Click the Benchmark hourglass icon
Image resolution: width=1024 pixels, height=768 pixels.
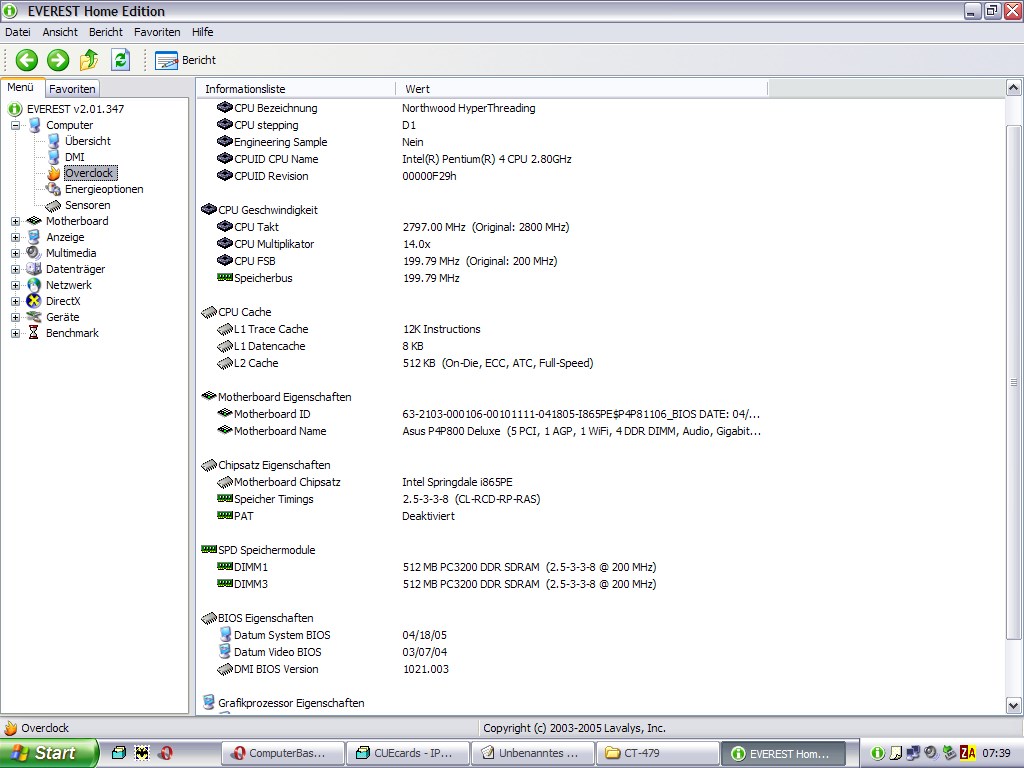click(34, 333)
